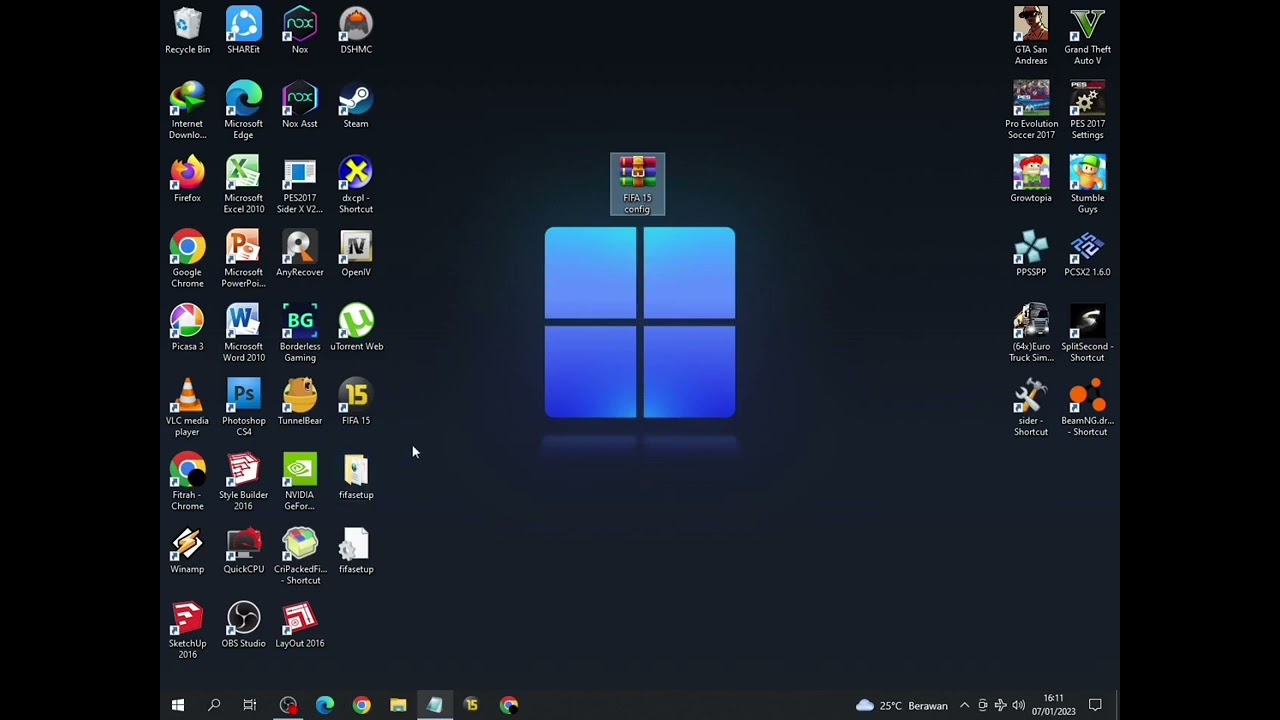Select the Nox Asst desktop icon
Viewport: 1280px width, 720px height.
click(300, 106)
